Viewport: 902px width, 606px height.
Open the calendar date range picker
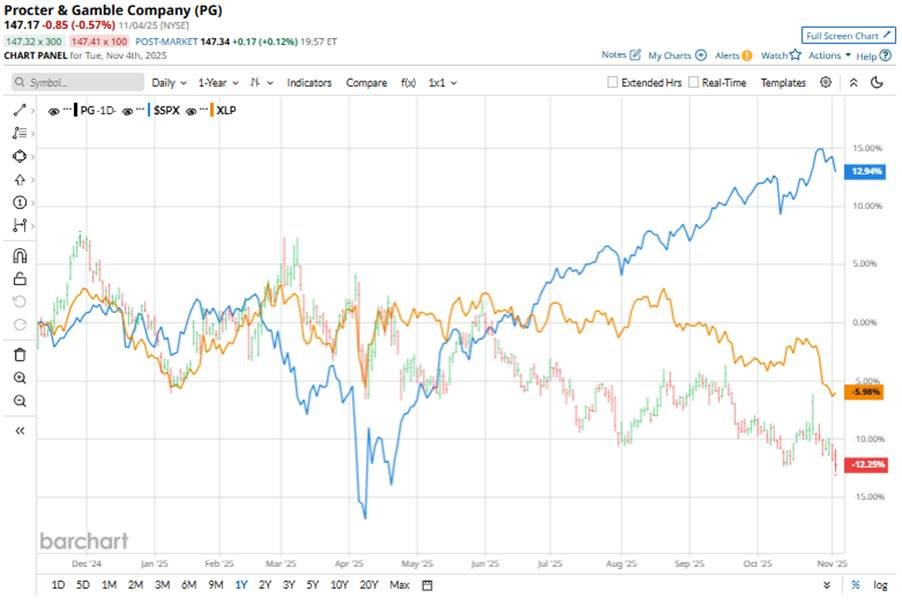(x=427, y=585)
